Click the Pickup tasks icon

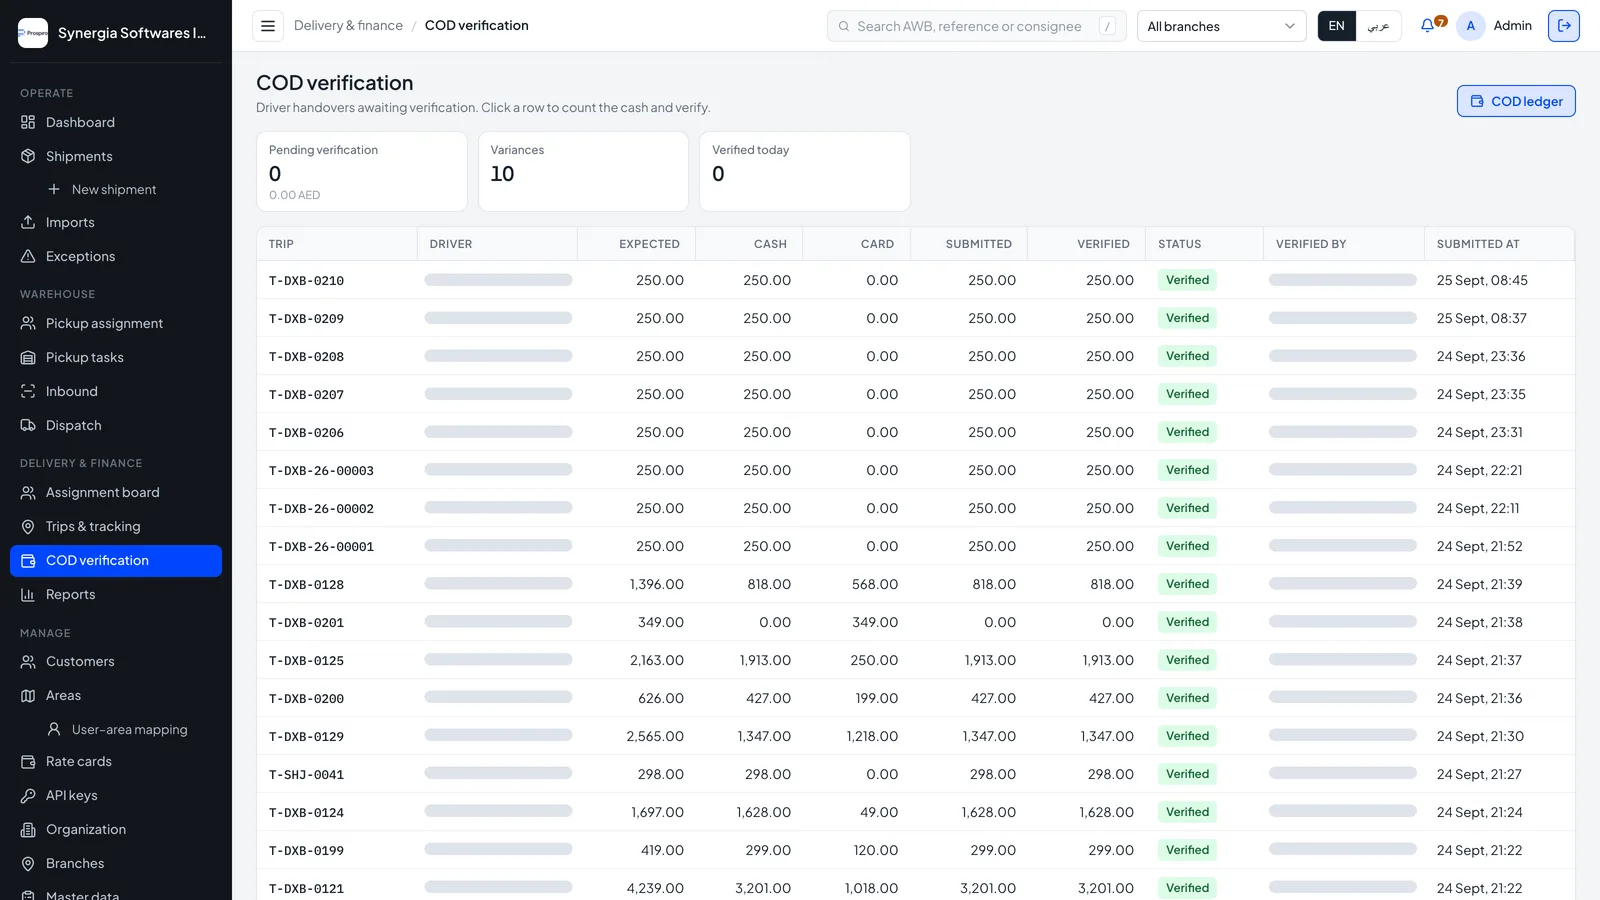pos(28,357)
